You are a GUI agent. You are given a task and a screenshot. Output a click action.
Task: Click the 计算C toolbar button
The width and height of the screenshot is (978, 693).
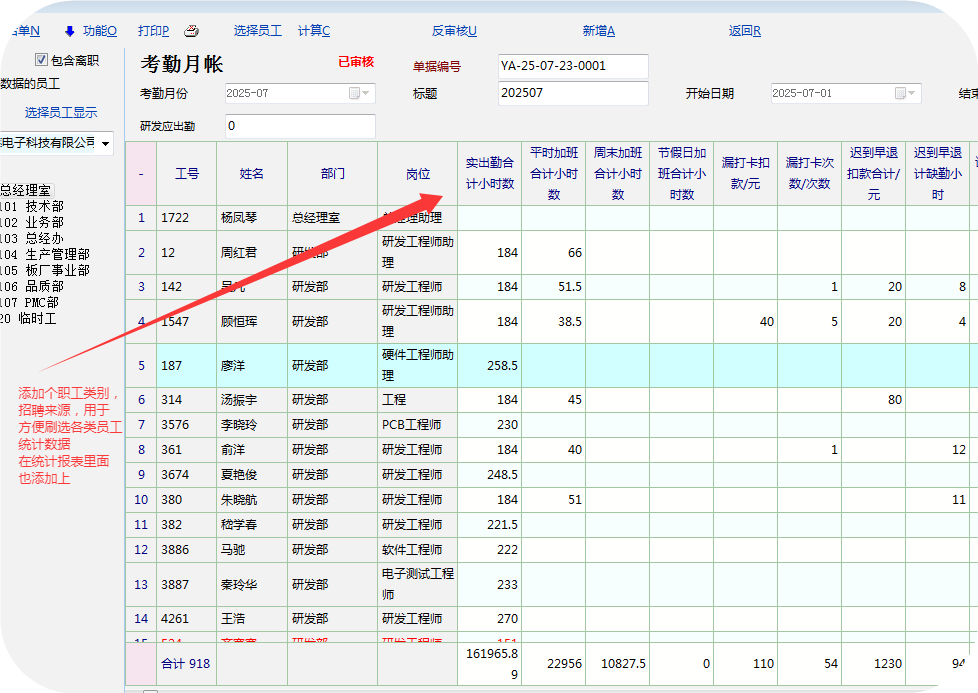314,31
